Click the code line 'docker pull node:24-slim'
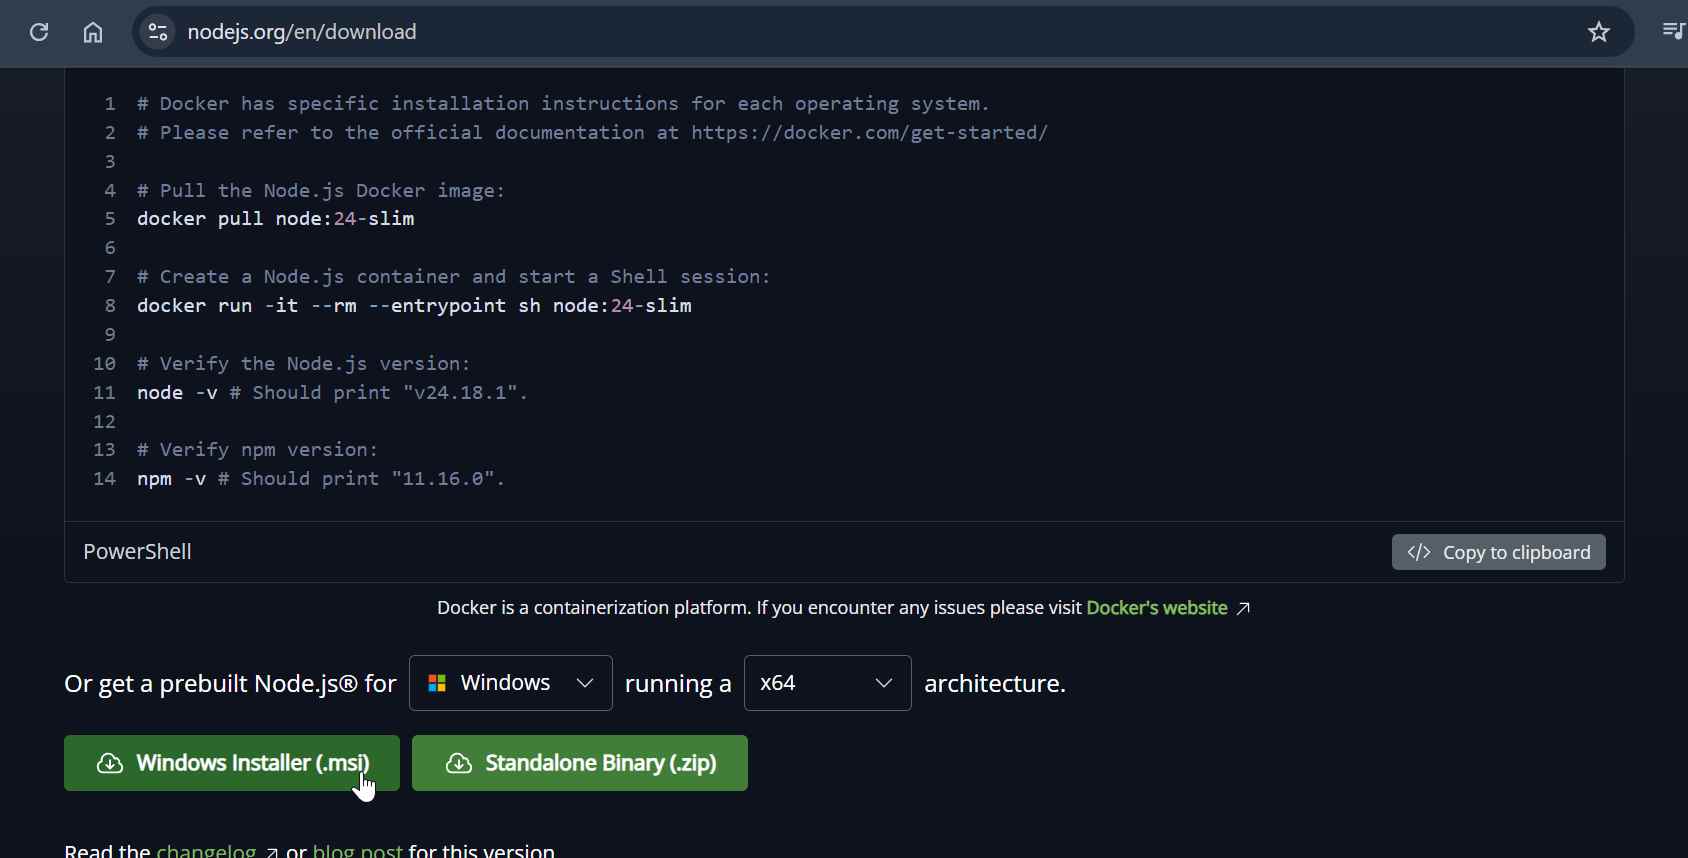 coord(276,219)
